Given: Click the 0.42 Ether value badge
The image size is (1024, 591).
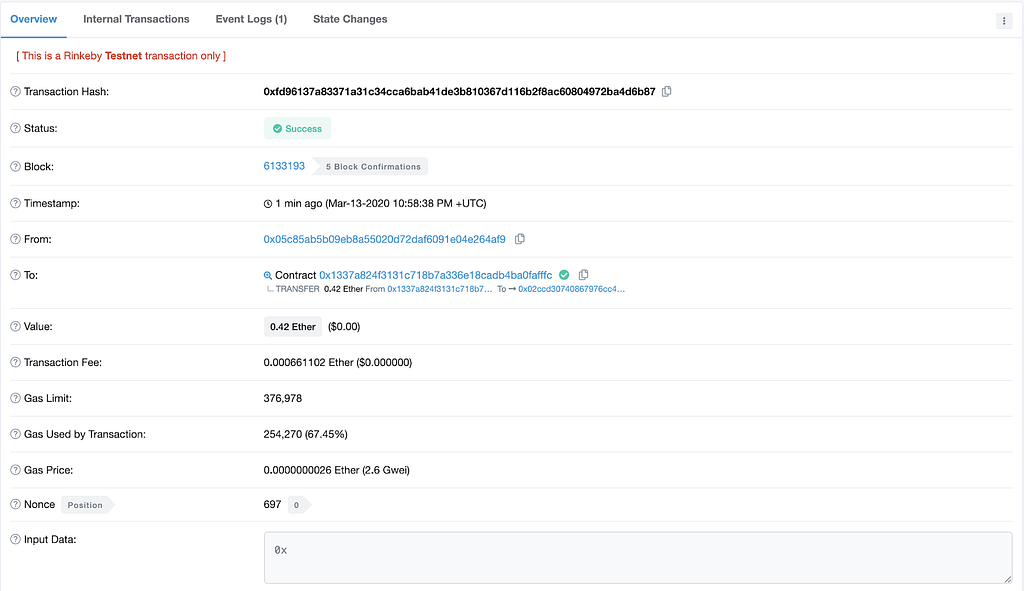Looking at the screenshot, I should tap(293, 327).
